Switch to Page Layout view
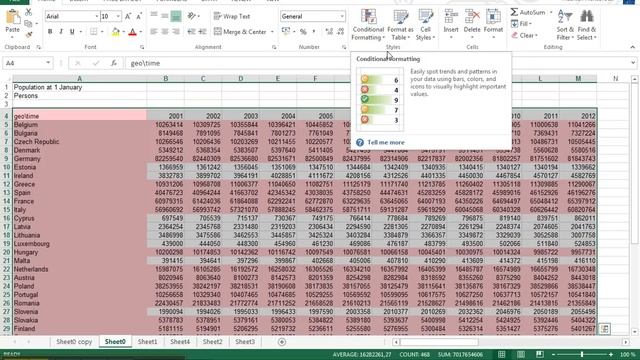The height and width of the screenshot is (360, 640). coord(521,354)
